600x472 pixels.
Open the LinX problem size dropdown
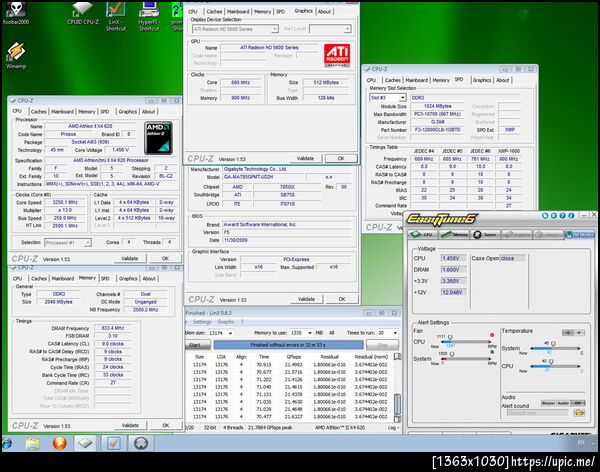click(x=230, y=333)
